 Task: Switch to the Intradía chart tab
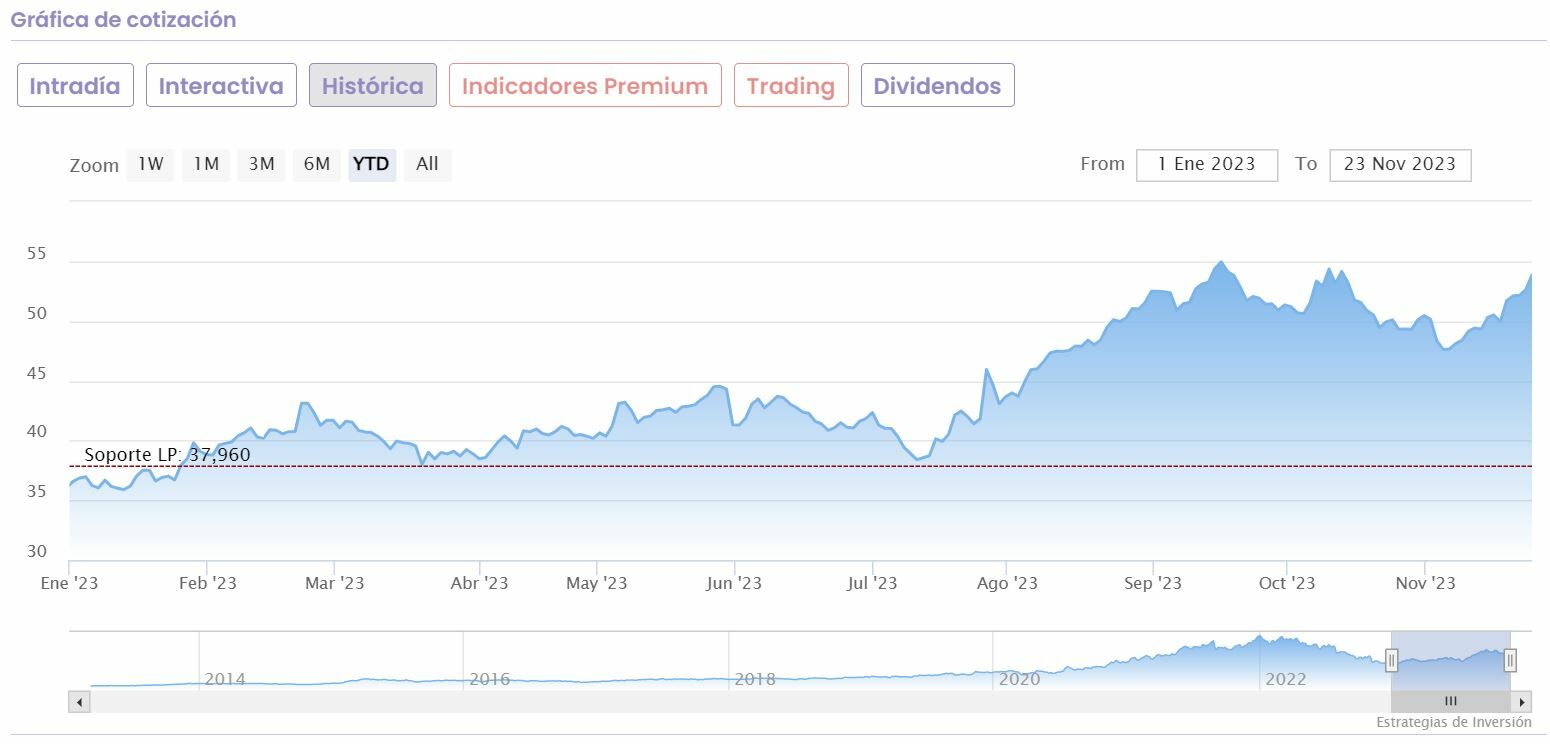[75, 86]
